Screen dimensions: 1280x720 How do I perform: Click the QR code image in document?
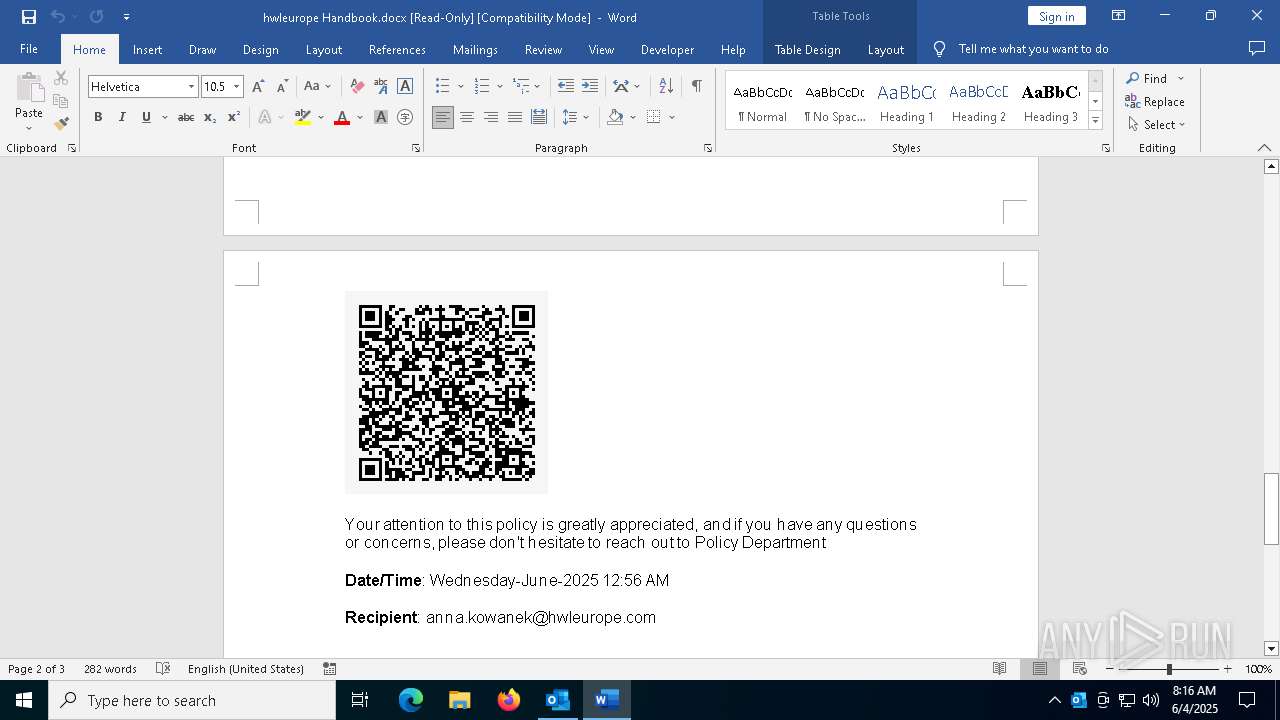(446, 392)
